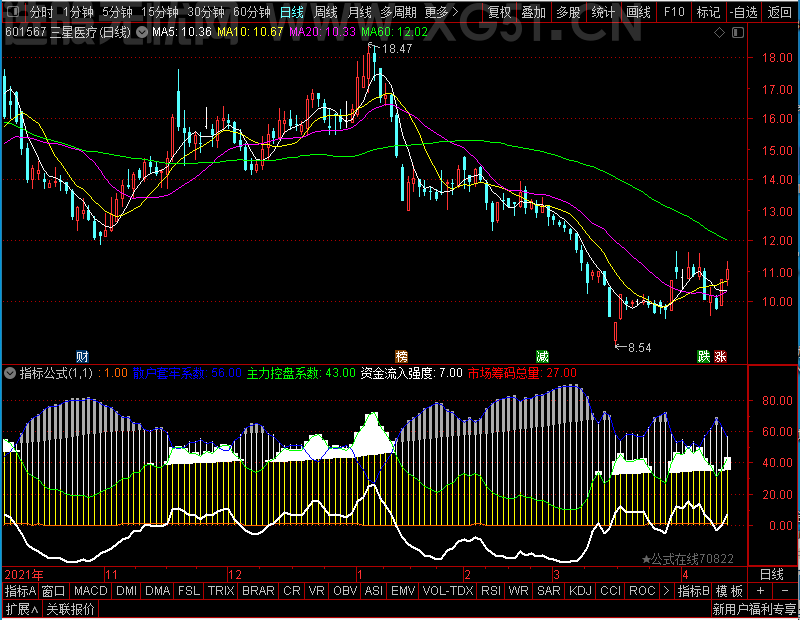The height and width of the screenshot is (620, 800).
Task: Click the 窗口 tab
Action: (54, 590)
